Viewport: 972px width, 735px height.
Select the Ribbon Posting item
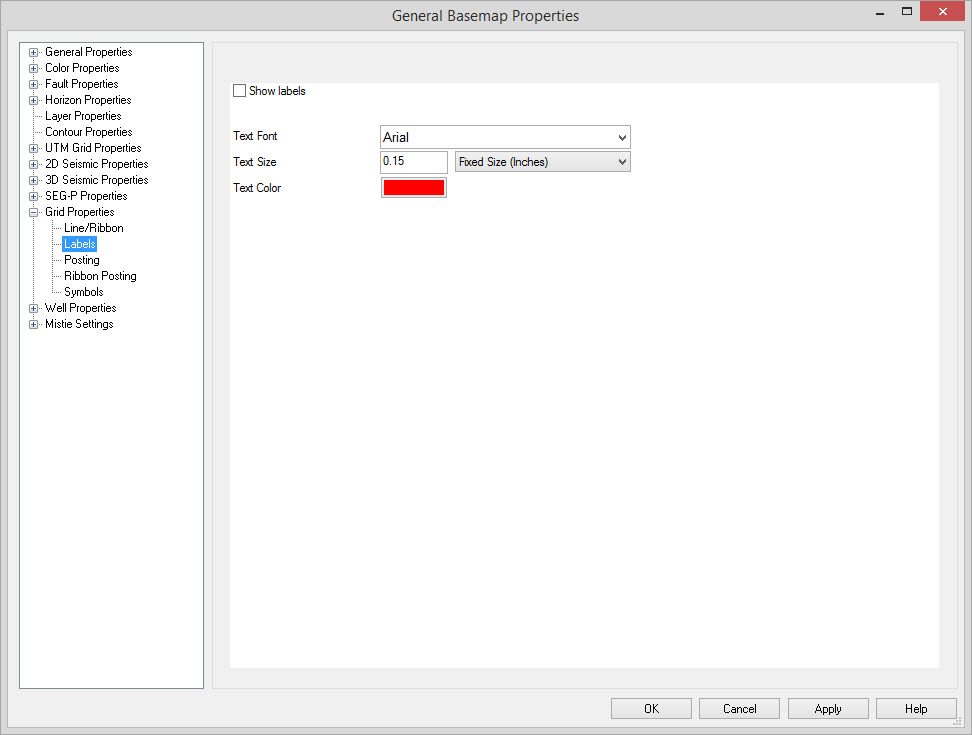100,276
